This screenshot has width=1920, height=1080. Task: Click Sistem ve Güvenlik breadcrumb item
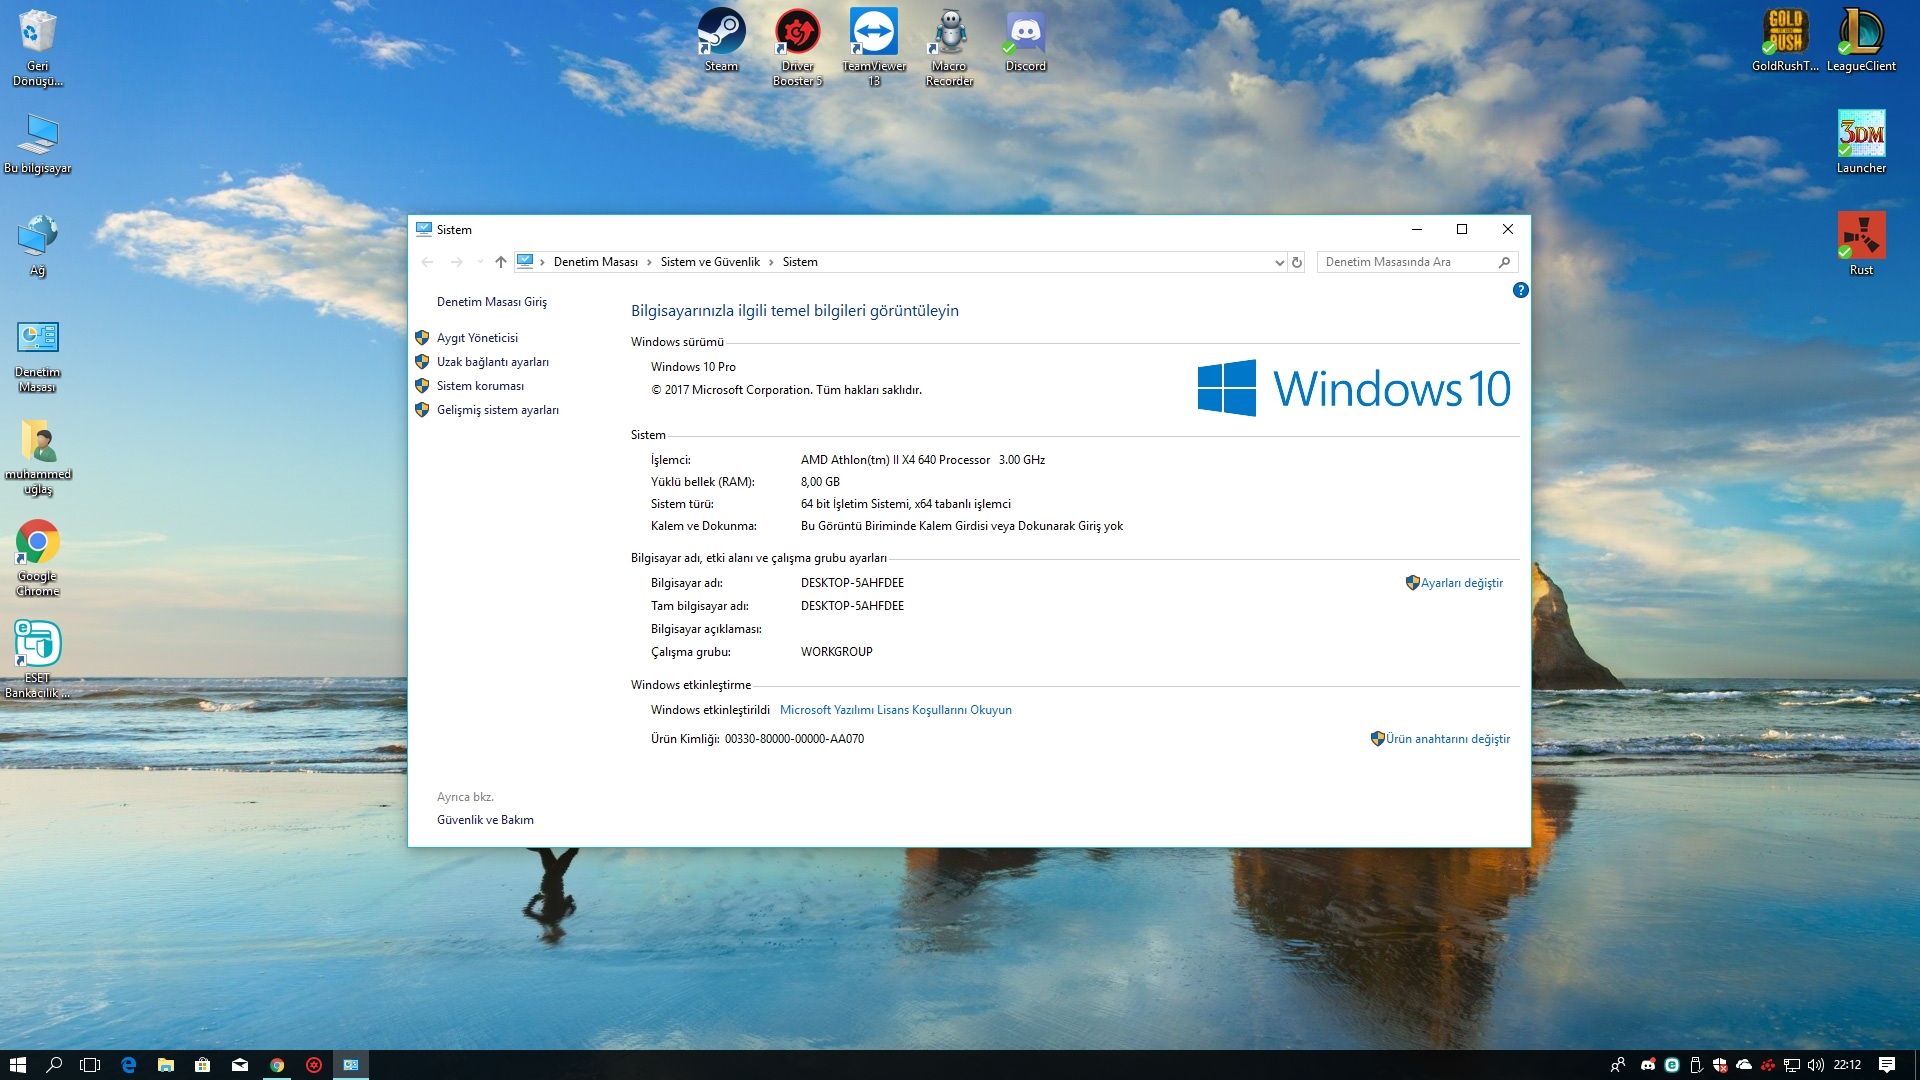(710, 262)
